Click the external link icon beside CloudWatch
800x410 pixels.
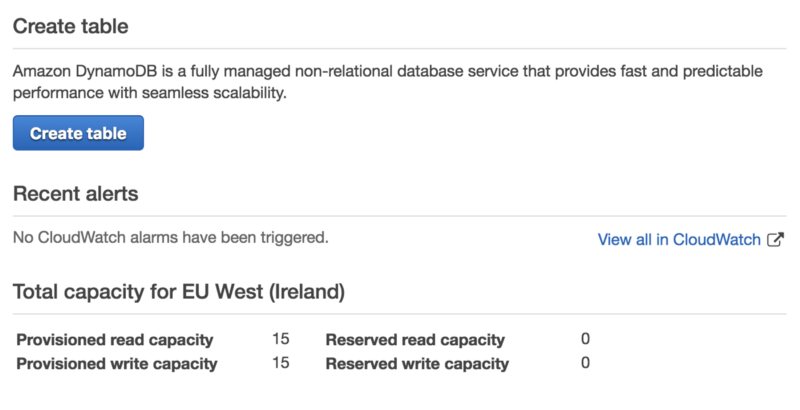pos(775,240)
